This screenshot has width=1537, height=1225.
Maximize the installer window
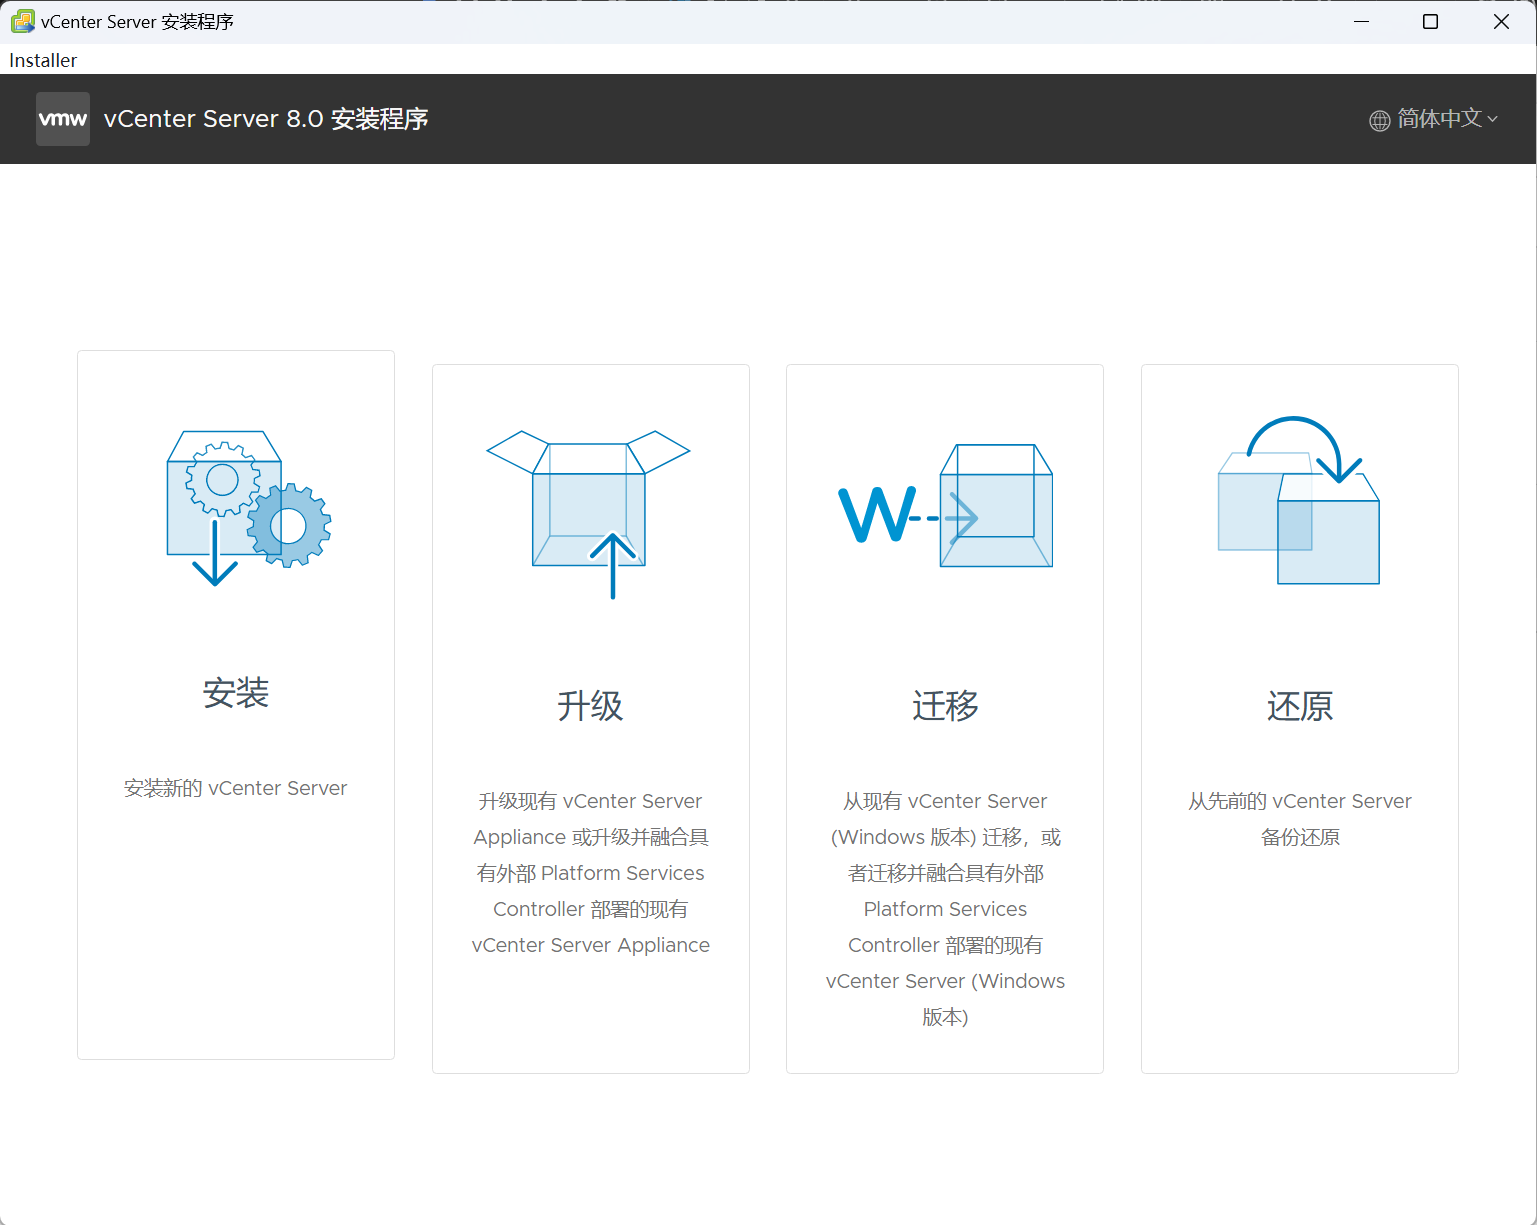1430,21
